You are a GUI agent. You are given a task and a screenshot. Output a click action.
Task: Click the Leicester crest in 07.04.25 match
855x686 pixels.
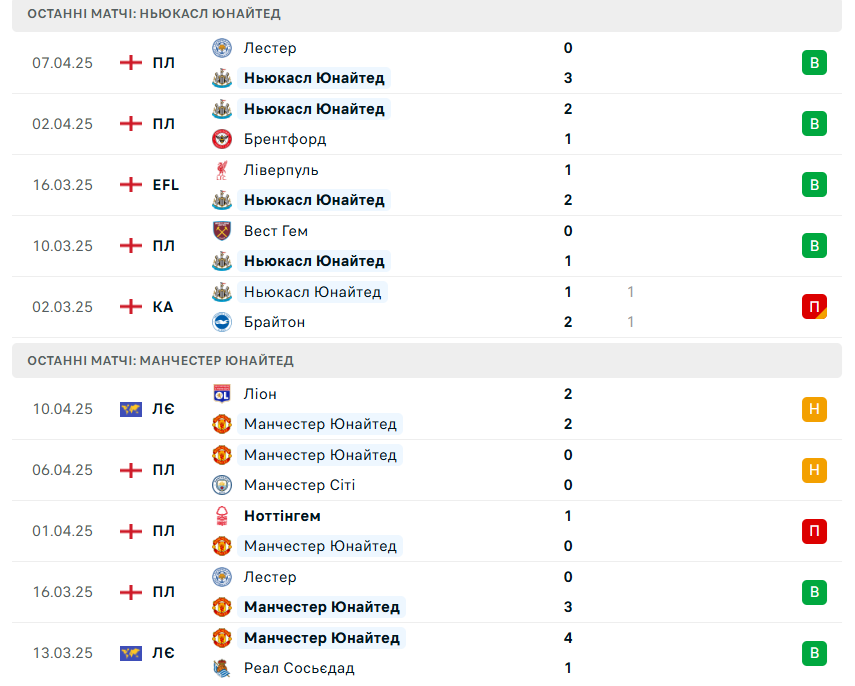pos(222,48)
